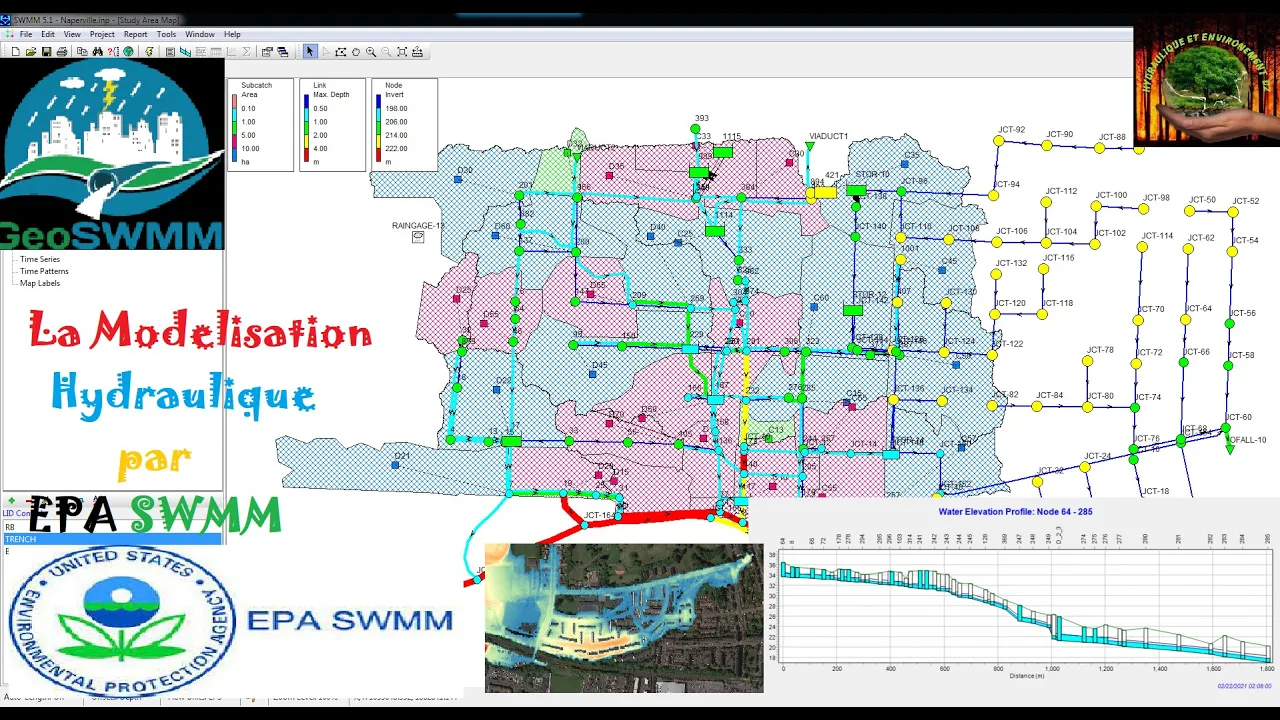Select the Region selection tool

(x=340, y=51)
